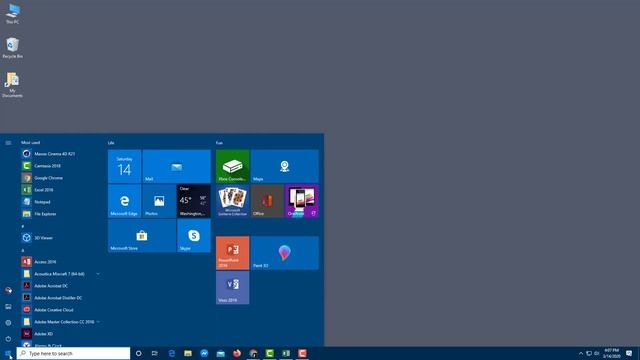Image resolution: width=640 pixels, height=360 pixels.
Task: Switch to Chrome on the taskbar
Action: pos(253,353)
